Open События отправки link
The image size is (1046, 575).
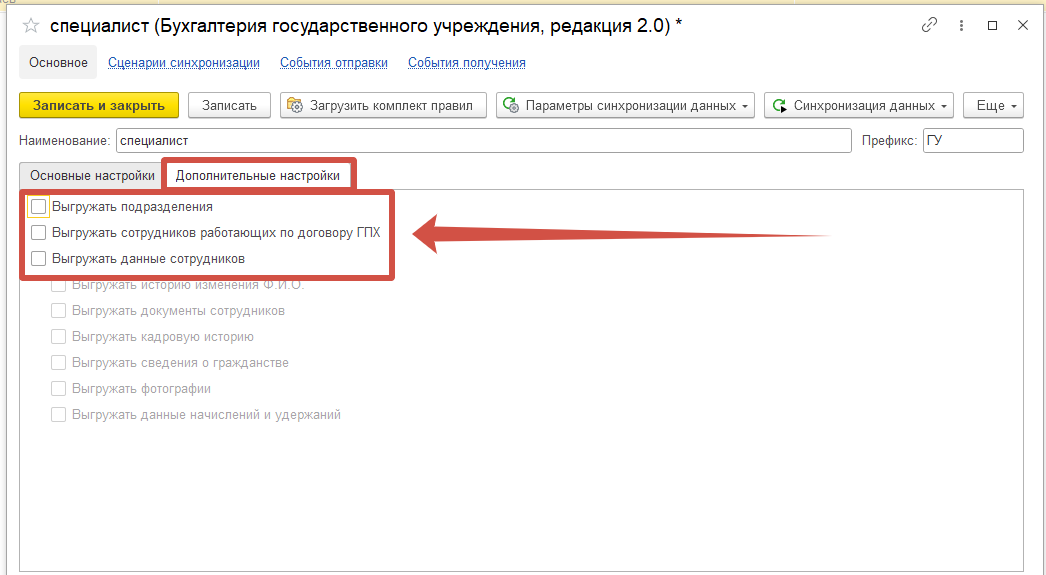point(334,63)
